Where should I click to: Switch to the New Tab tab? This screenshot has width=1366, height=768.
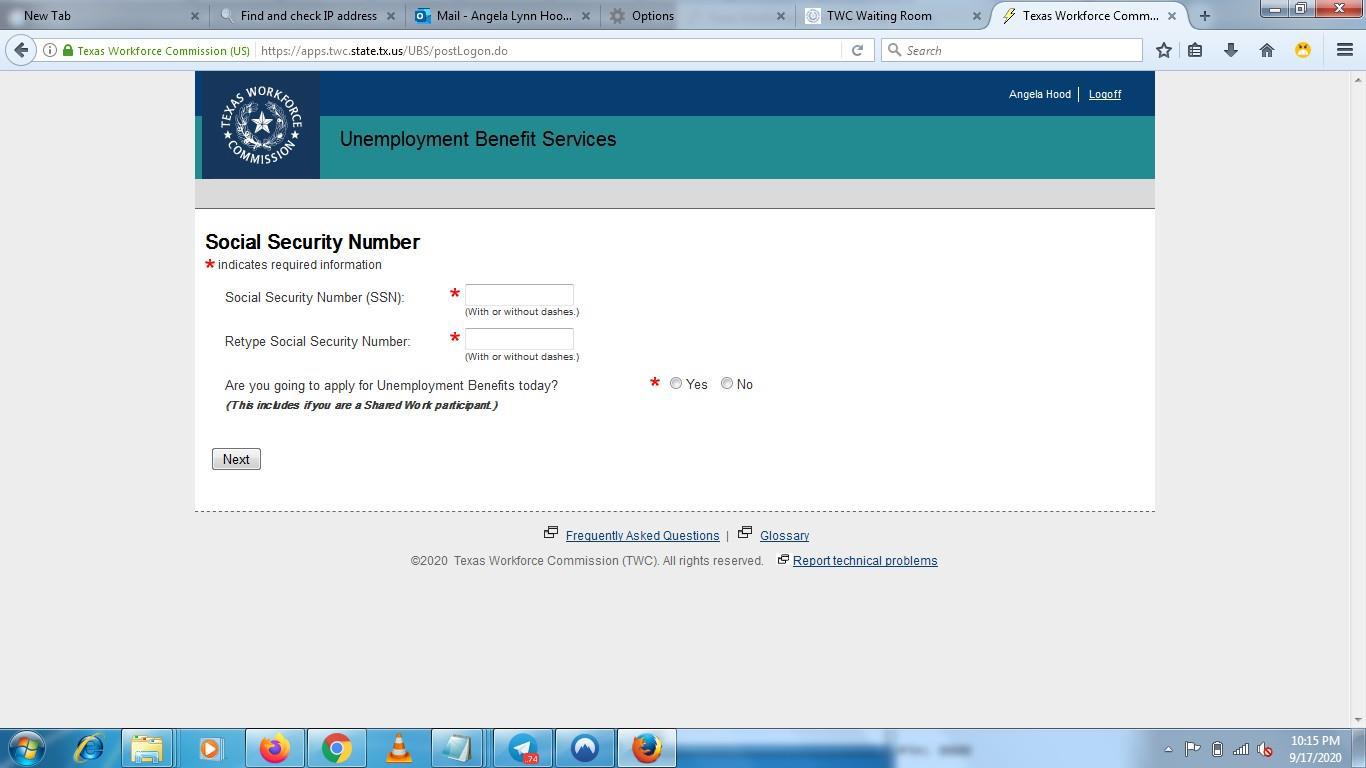105,15
